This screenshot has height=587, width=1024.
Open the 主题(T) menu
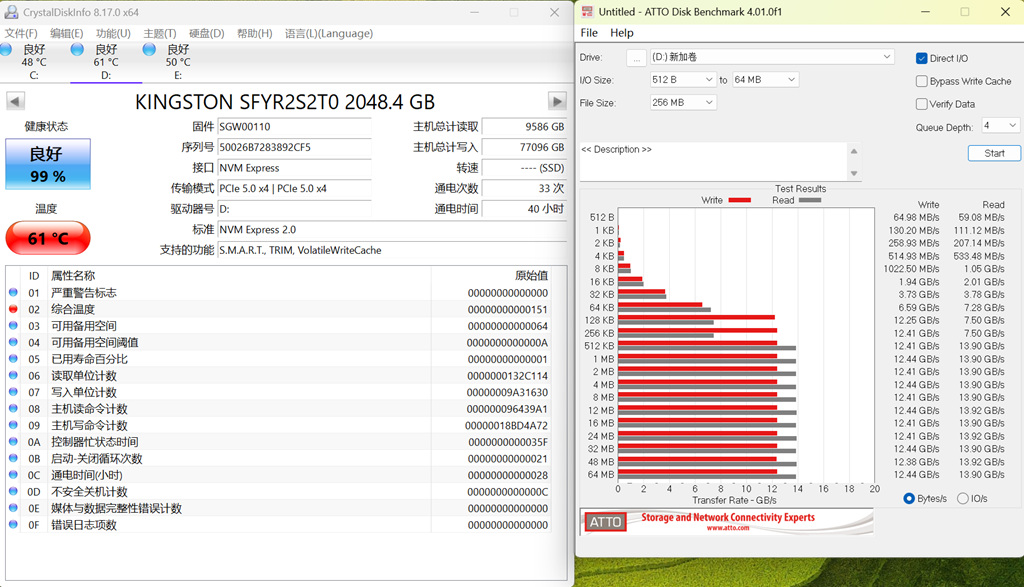pos(160,33)
